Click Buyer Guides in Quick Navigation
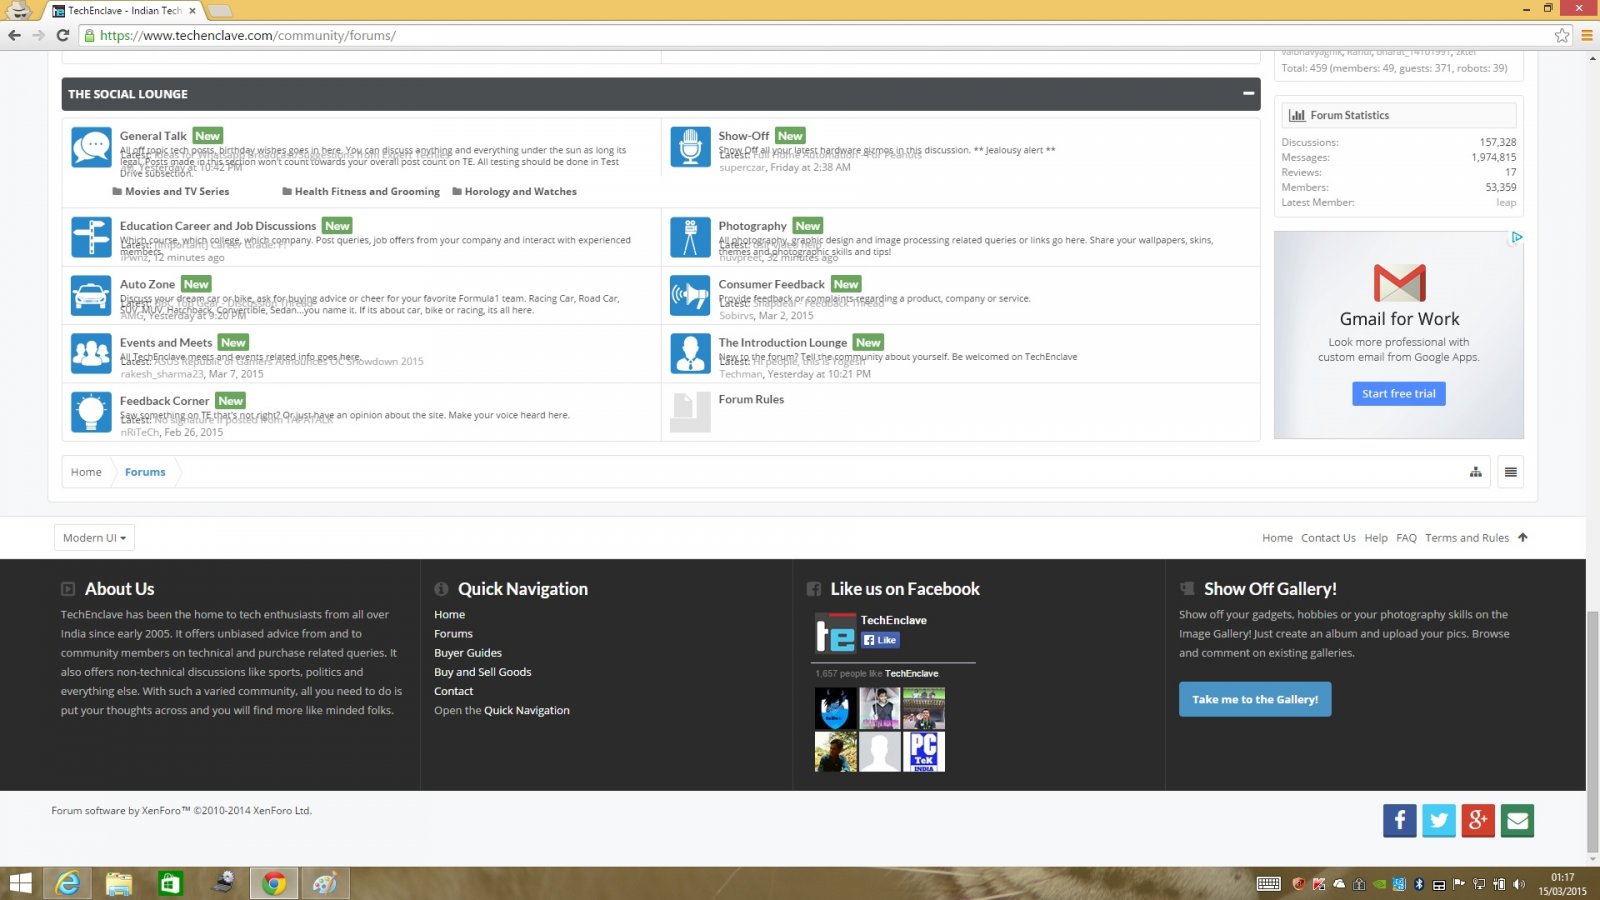This screenshot has width=1600, height=900. click(468, 653)
